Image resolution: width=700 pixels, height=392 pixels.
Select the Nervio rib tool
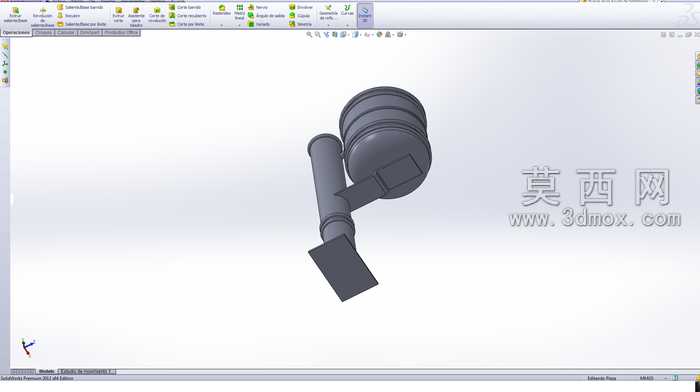(258, 7)
